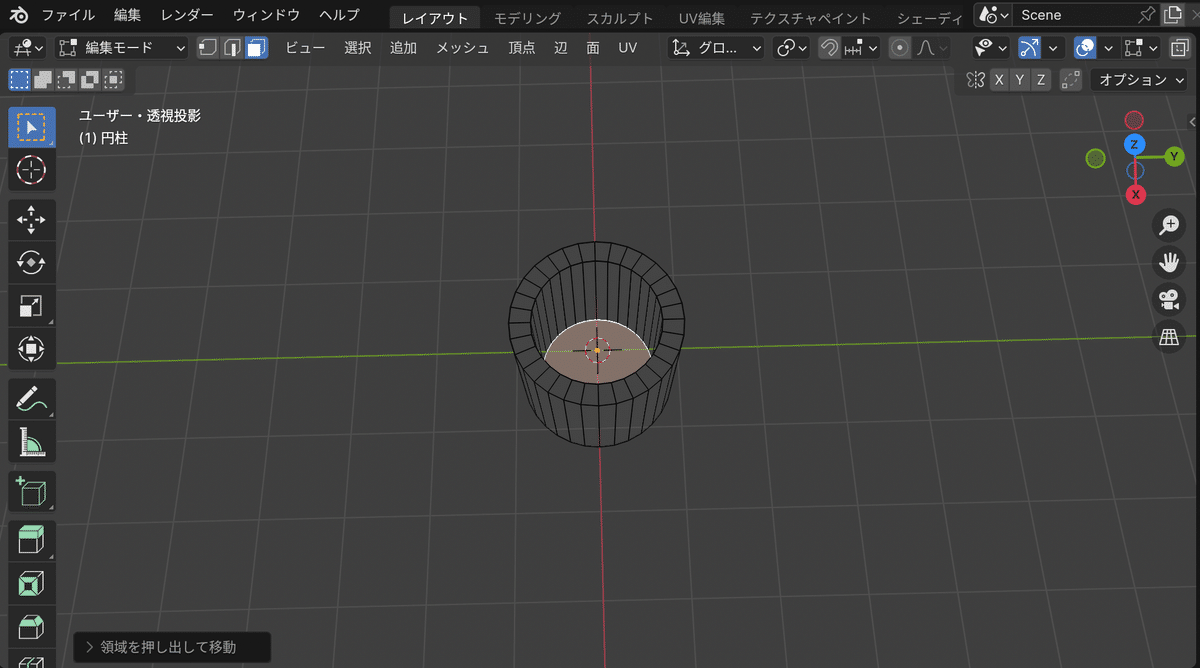Viewport: 1200px width, 668px height.
Task: Select the box select tool in toolbar
Action: pos(32,127)
